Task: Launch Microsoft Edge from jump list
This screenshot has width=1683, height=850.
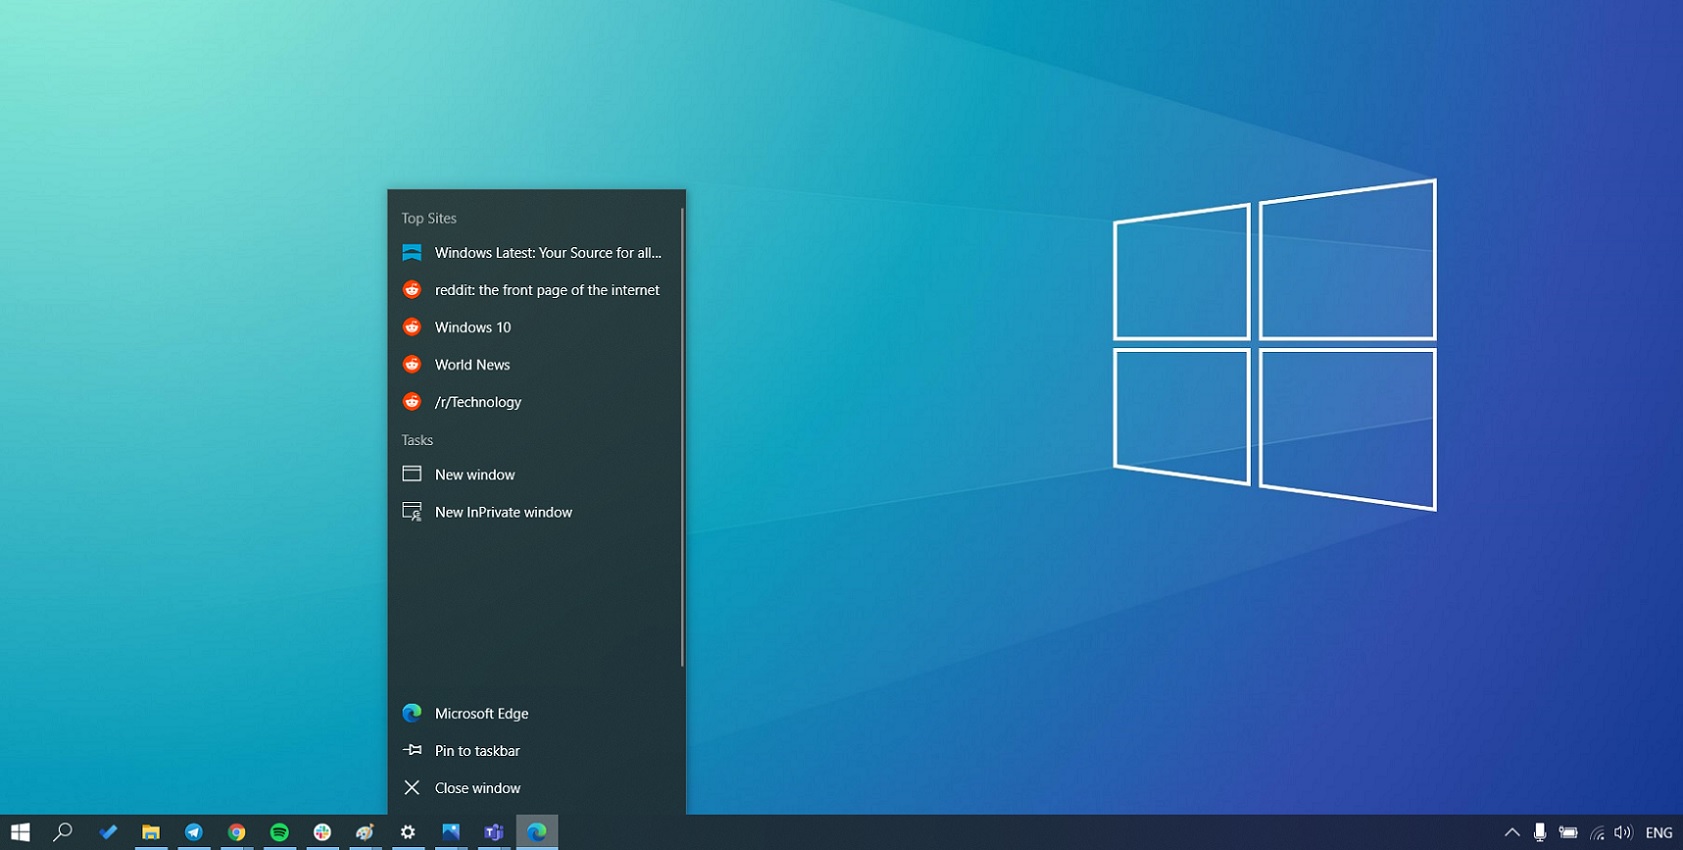Action: (537, 713)
